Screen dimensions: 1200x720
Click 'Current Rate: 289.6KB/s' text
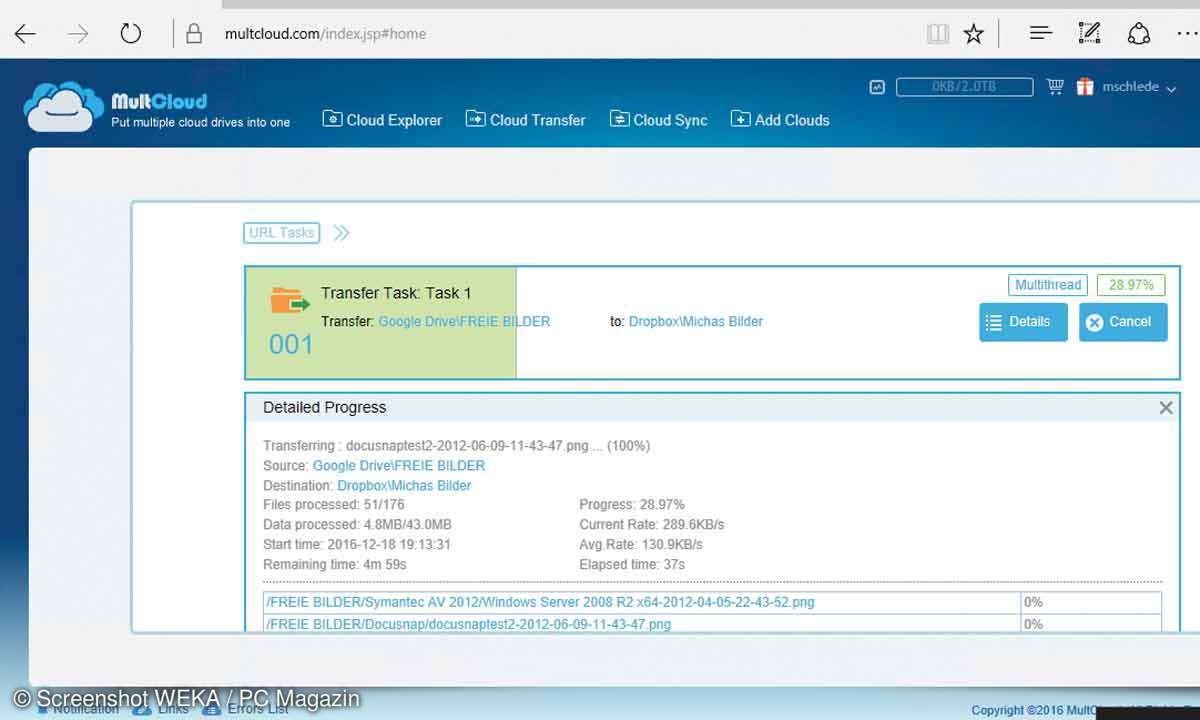click(652, 525)
